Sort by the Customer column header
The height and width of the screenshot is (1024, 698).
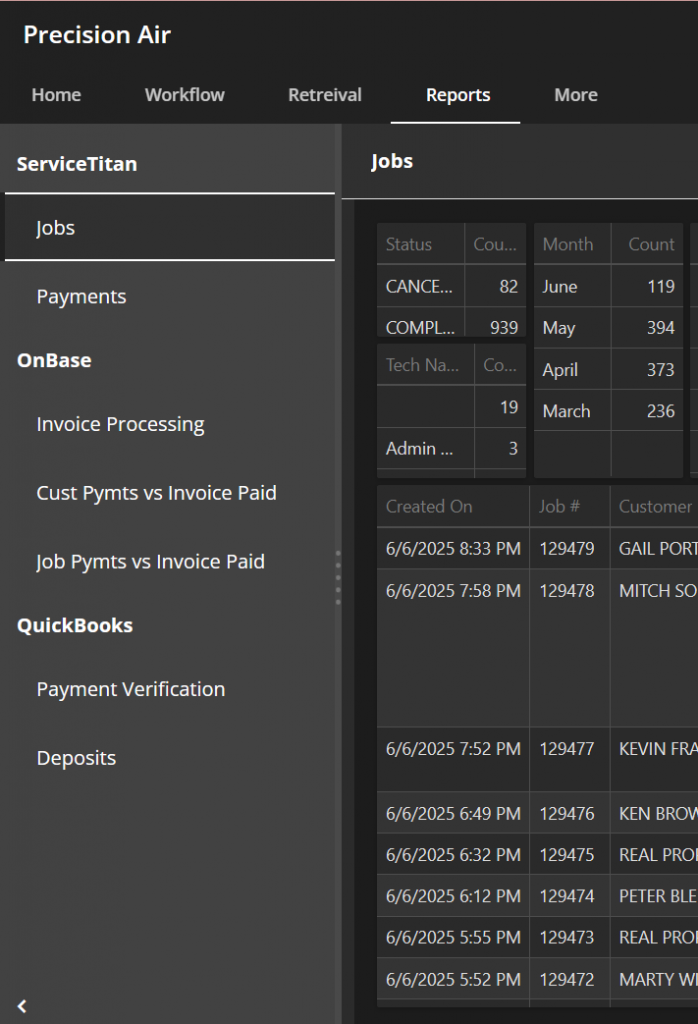tap(654, 506)
